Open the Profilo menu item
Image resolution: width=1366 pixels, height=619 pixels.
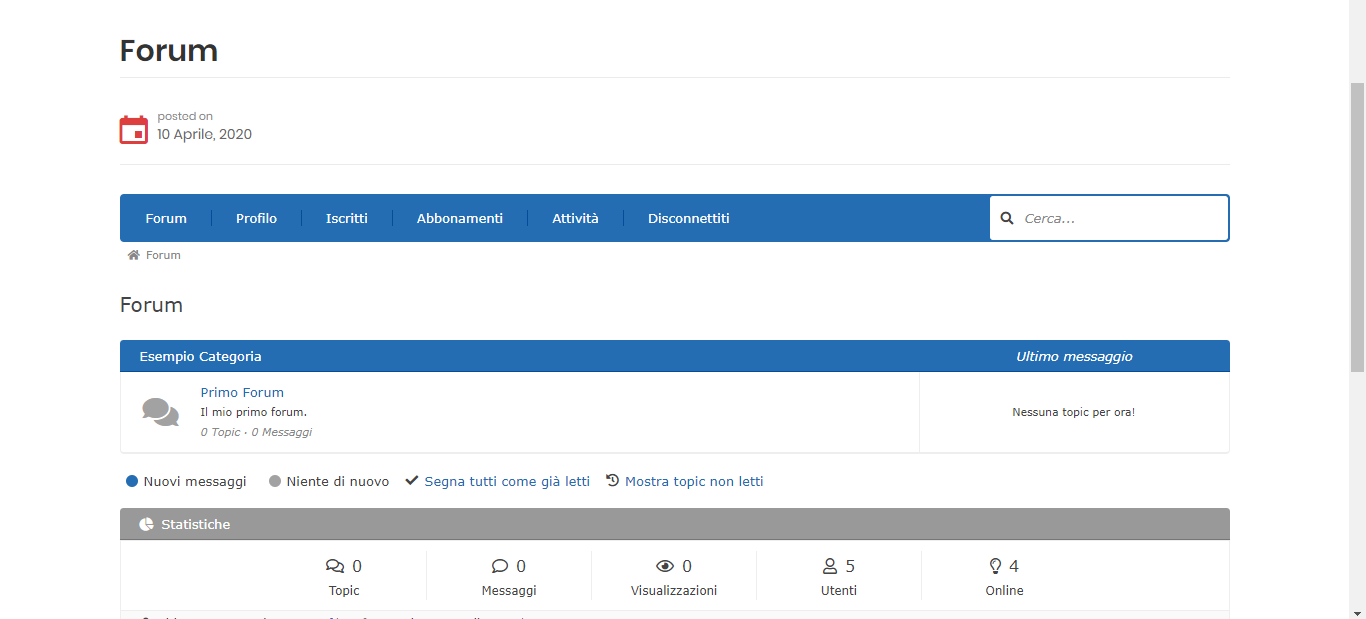[256, 218]
